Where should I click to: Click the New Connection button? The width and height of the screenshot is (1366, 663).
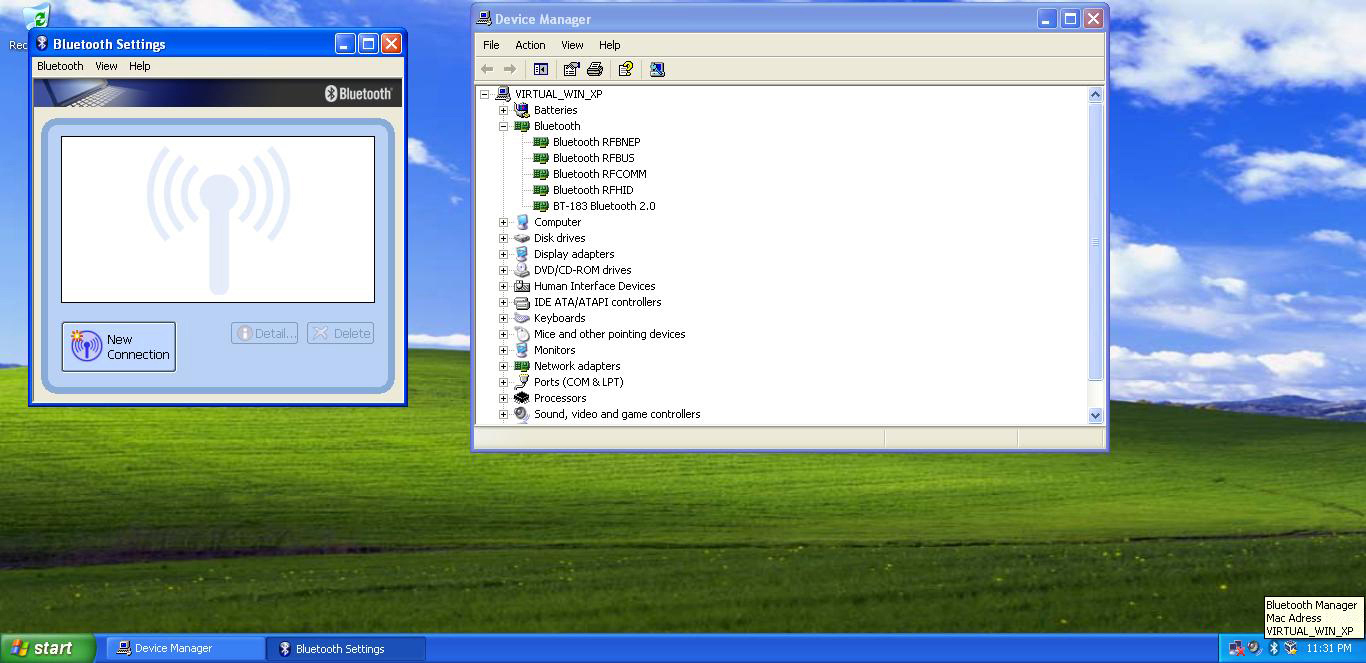[119, 347]
